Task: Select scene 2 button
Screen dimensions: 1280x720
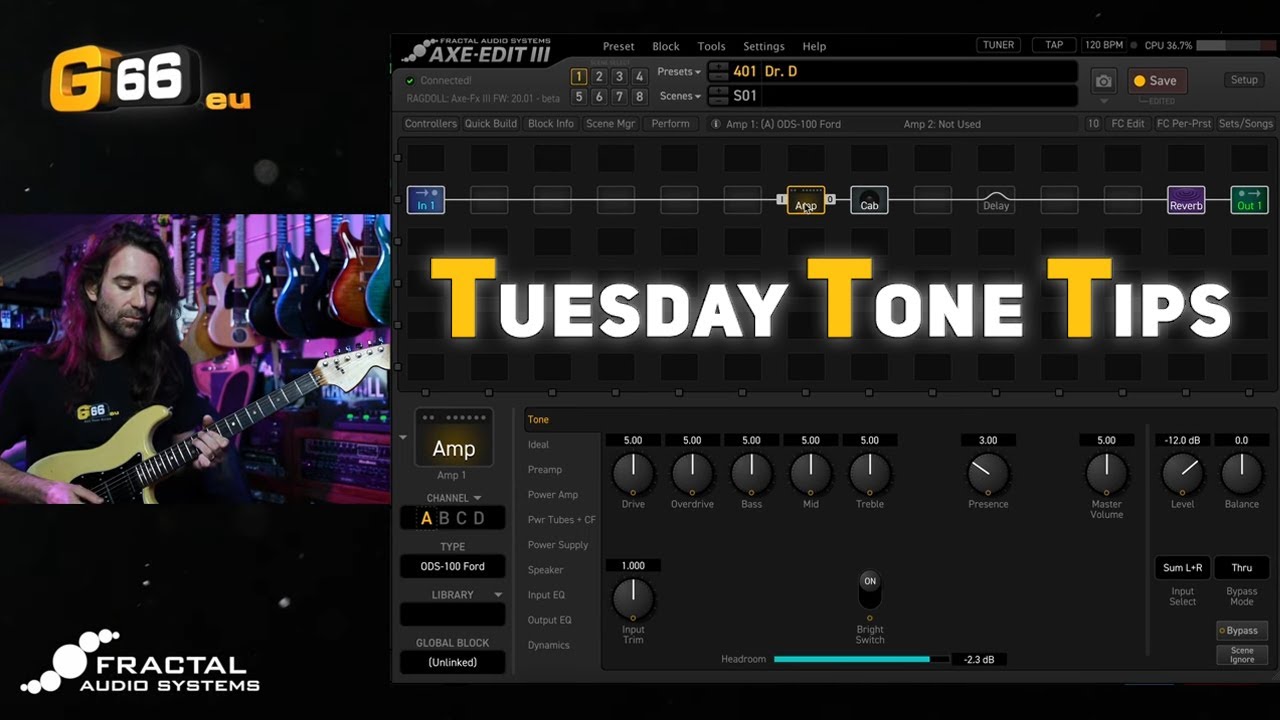Action: point(599,76)
